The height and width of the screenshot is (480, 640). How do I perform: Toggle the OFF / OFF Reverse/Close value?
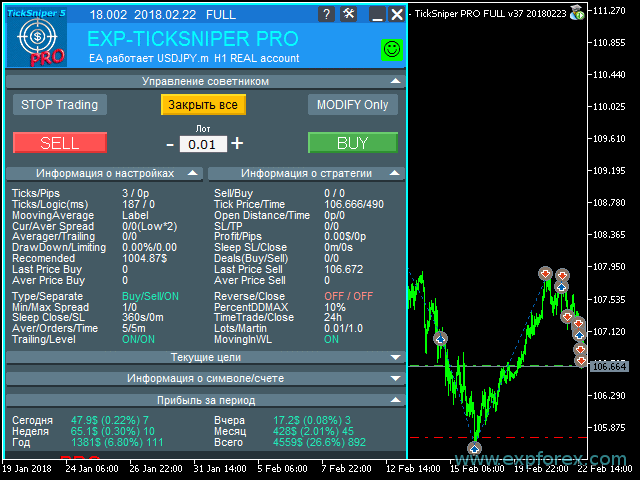coord(349,296)
